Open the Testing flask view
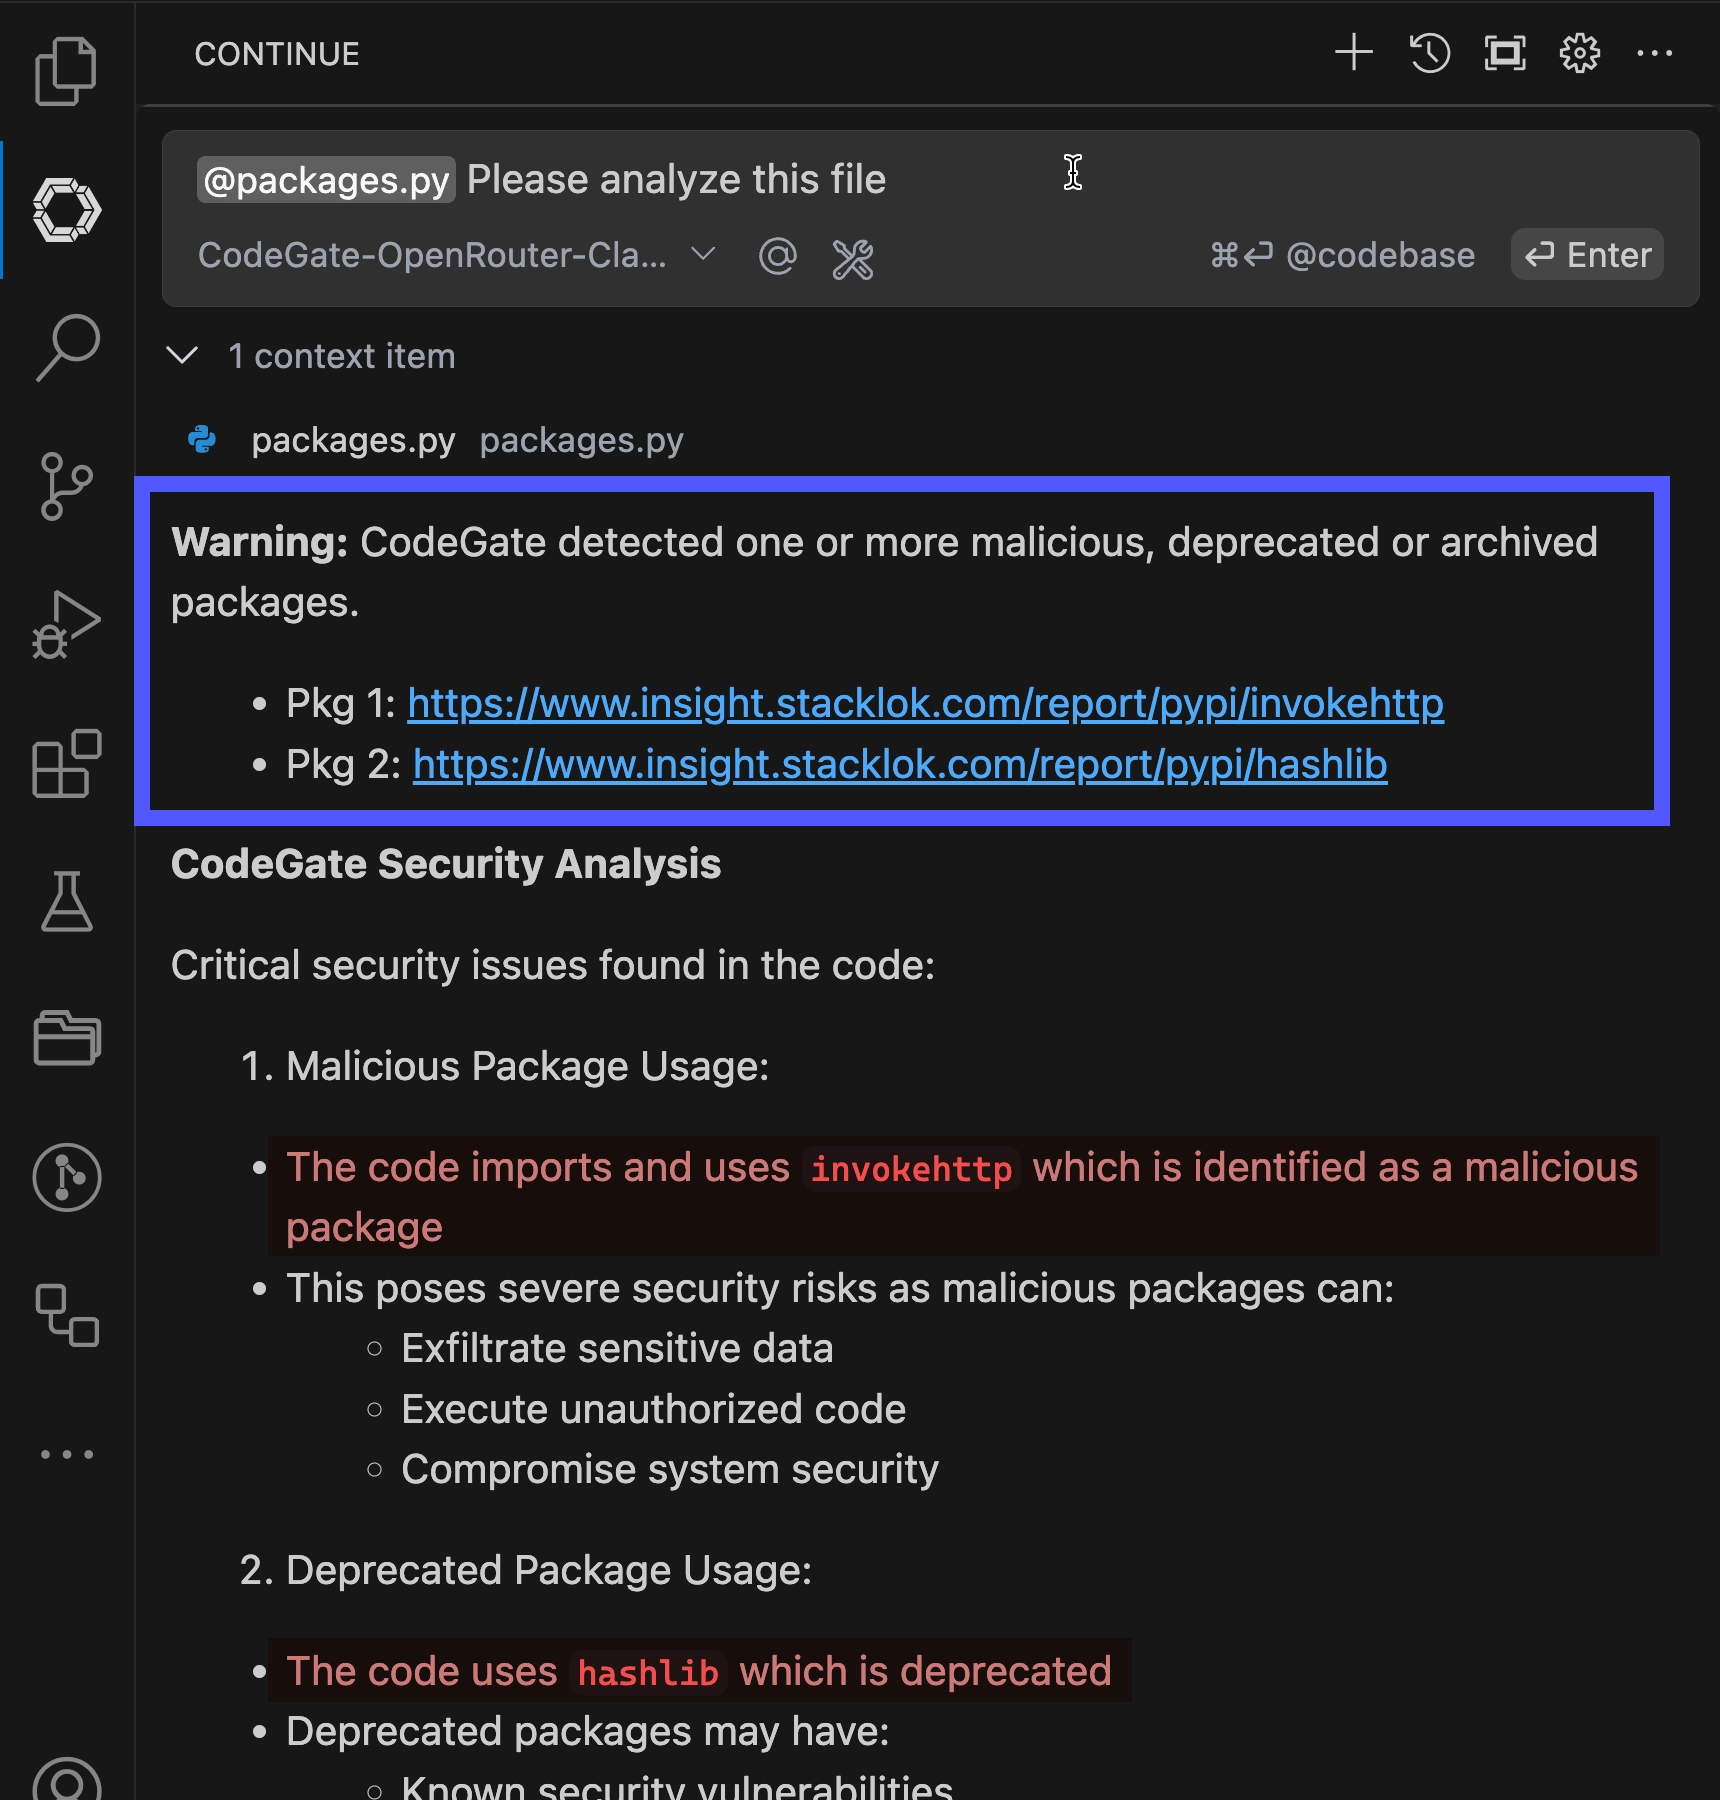1720x1800 pixels. pos(66,901)
